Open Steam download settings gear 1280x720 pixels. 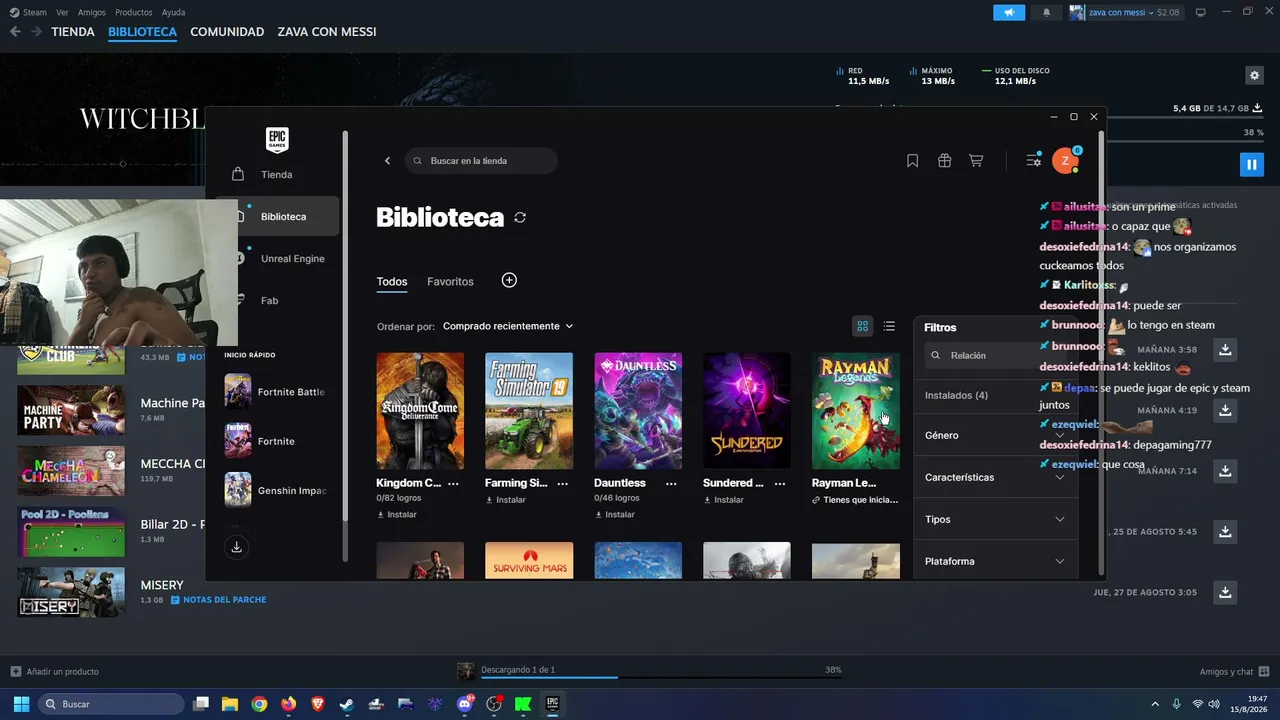pyautogui.click(x=1254, y=75)
